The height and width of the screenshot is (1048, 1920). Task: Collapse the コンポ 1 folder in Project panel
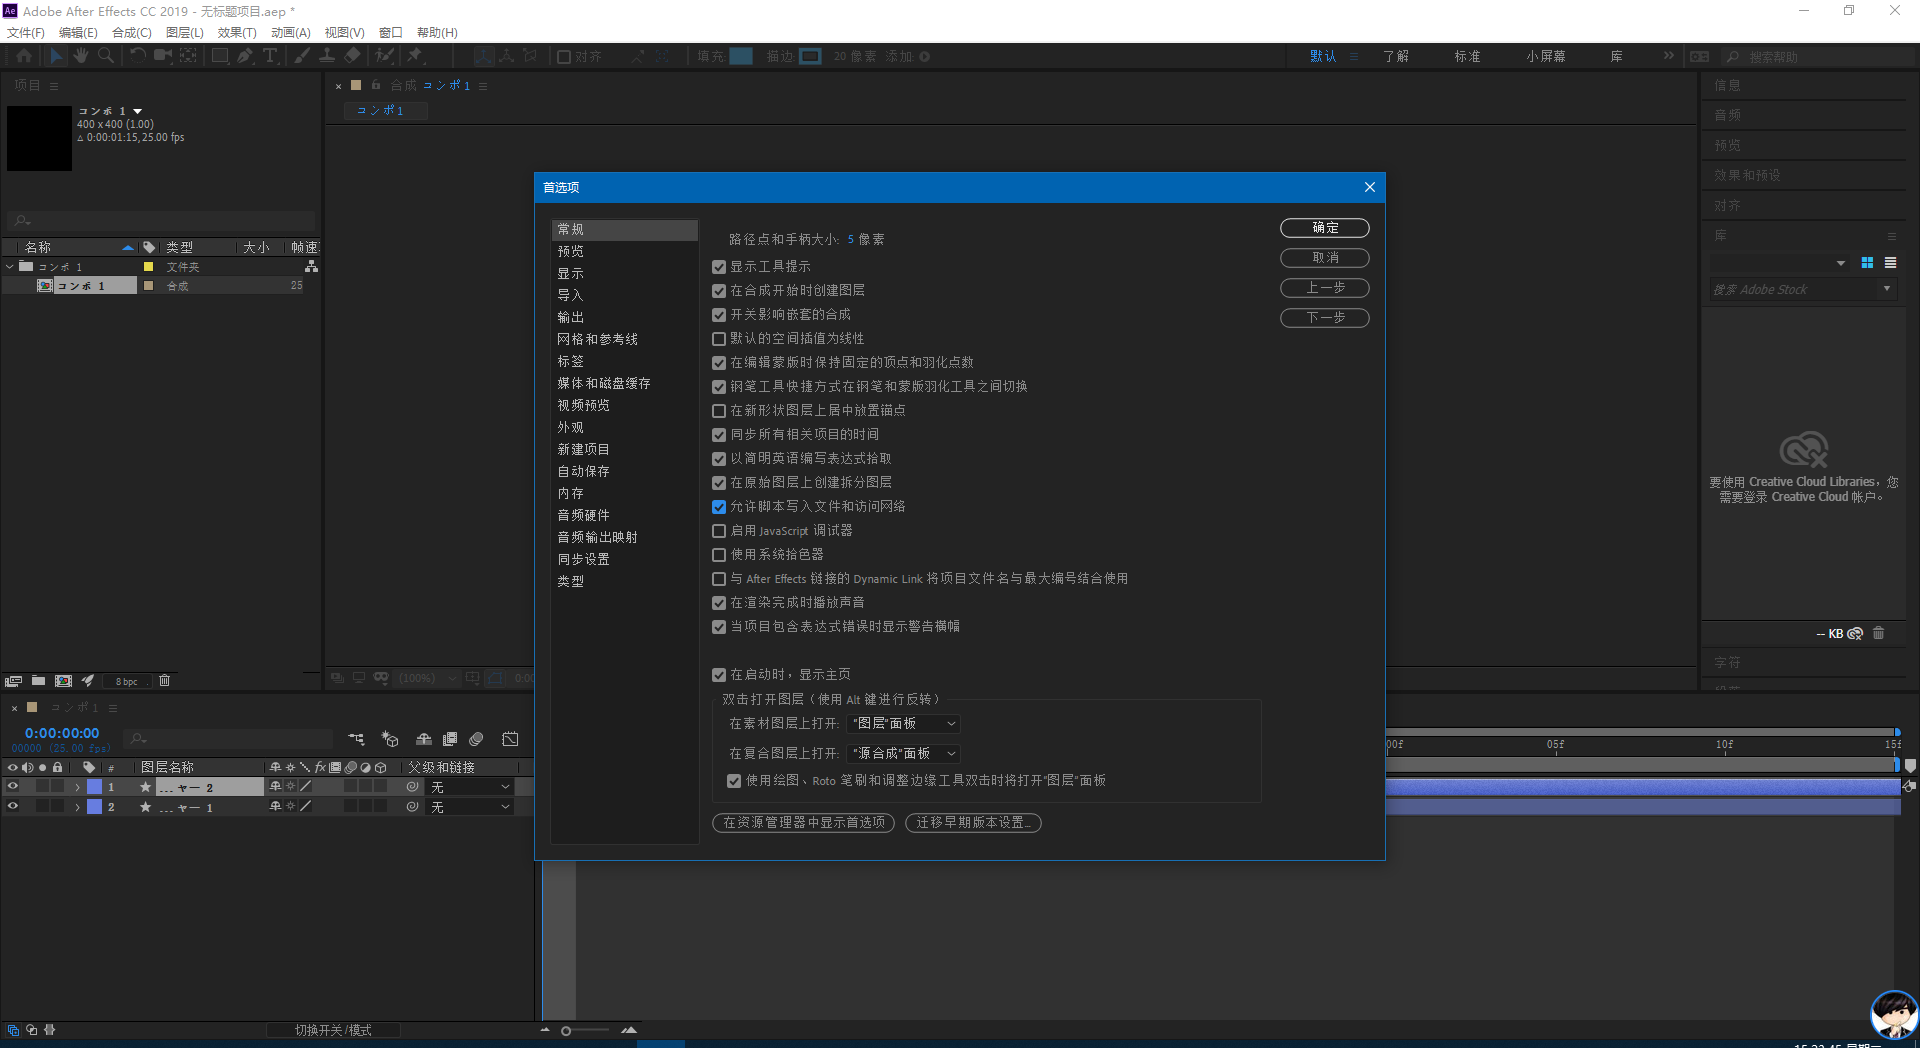click(10, 267)
